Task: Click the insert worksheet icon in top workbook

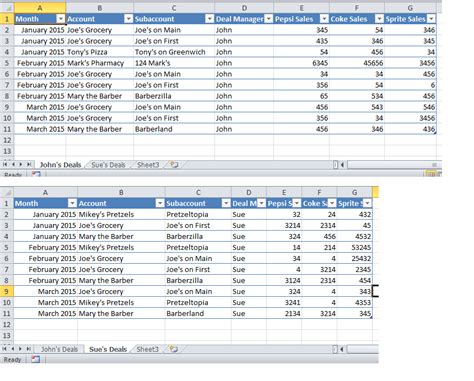Action: 174,164
